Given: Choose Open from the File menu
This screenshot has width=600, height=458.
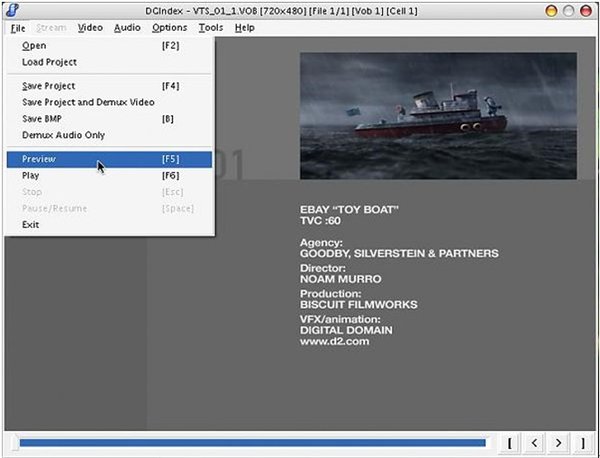Looking at the screenshot, I should click(x=109, y=46).
